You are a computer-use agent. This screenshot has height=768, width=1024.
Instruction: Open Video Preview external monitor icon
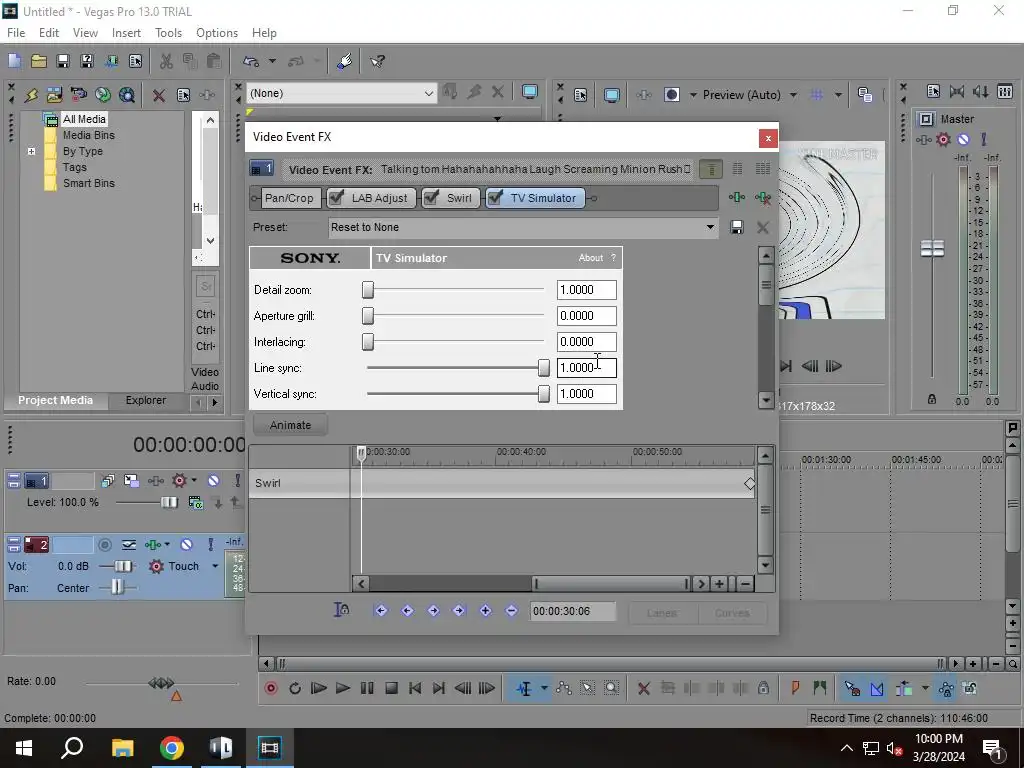coord(611,95)
